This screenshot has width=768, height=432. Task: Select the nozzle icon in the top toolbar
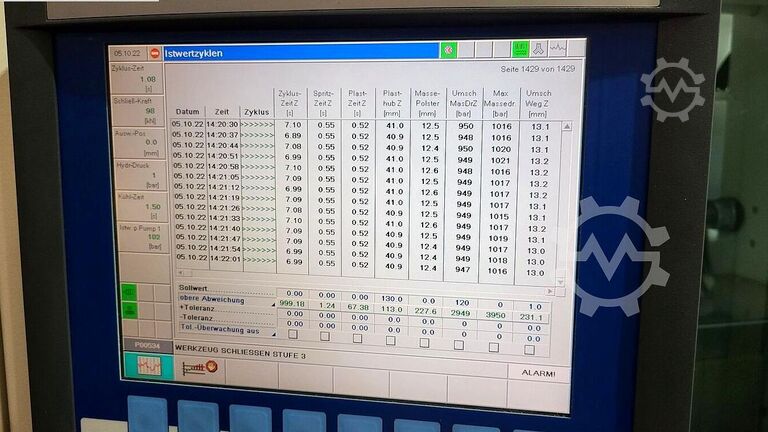[x=539, y=49]
